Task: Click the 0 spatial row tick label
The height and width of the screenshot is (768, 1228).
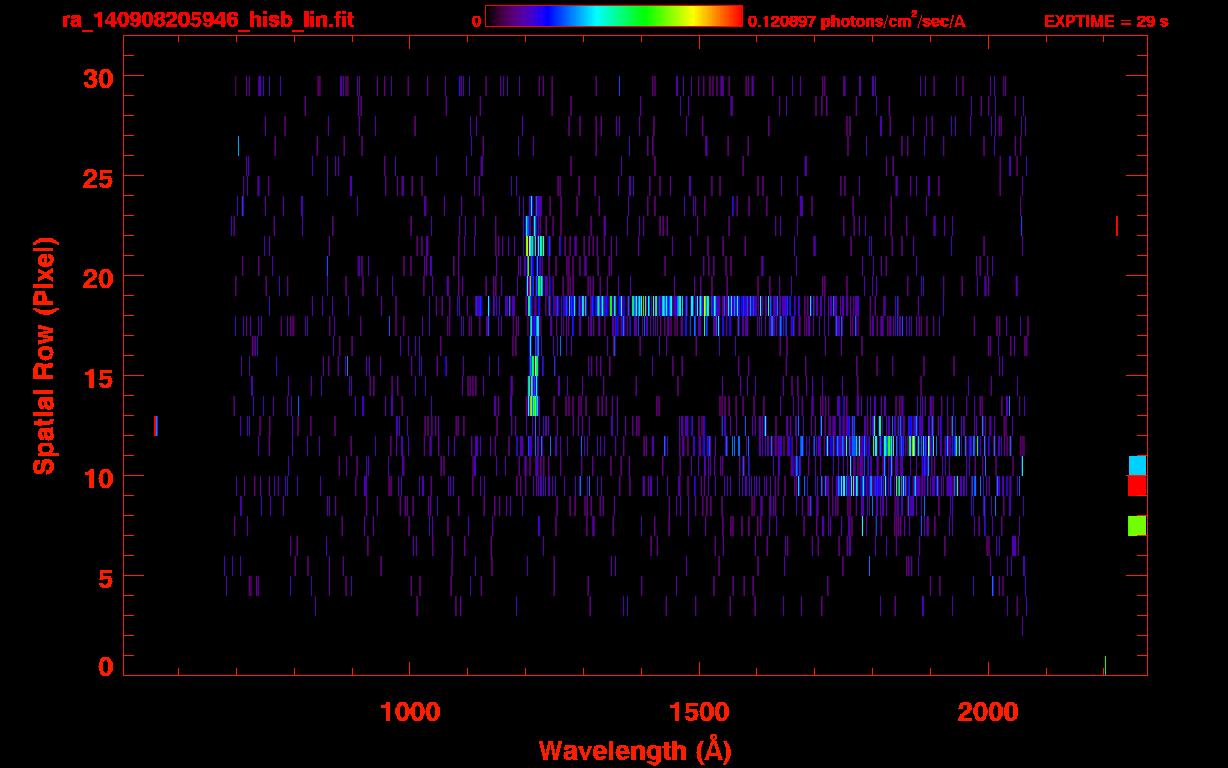Action: click(x=105, y=666)
